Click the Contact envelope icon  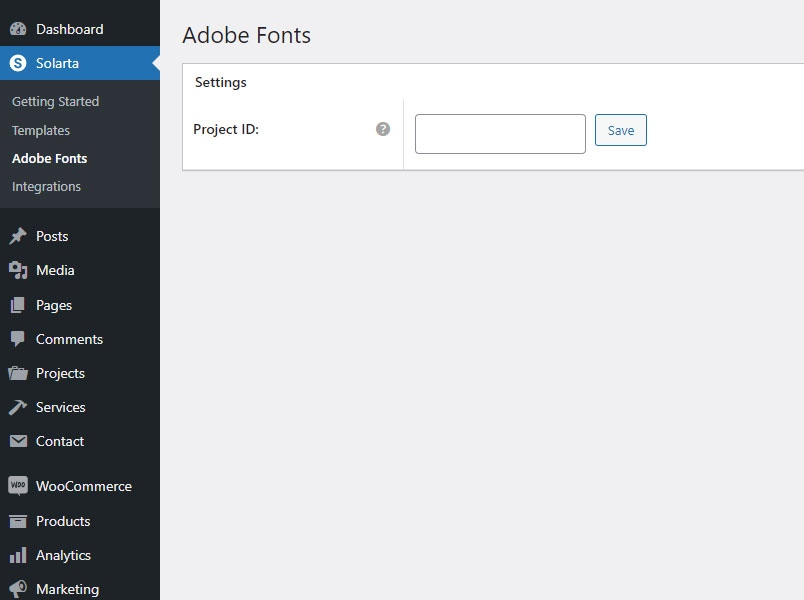18,441
